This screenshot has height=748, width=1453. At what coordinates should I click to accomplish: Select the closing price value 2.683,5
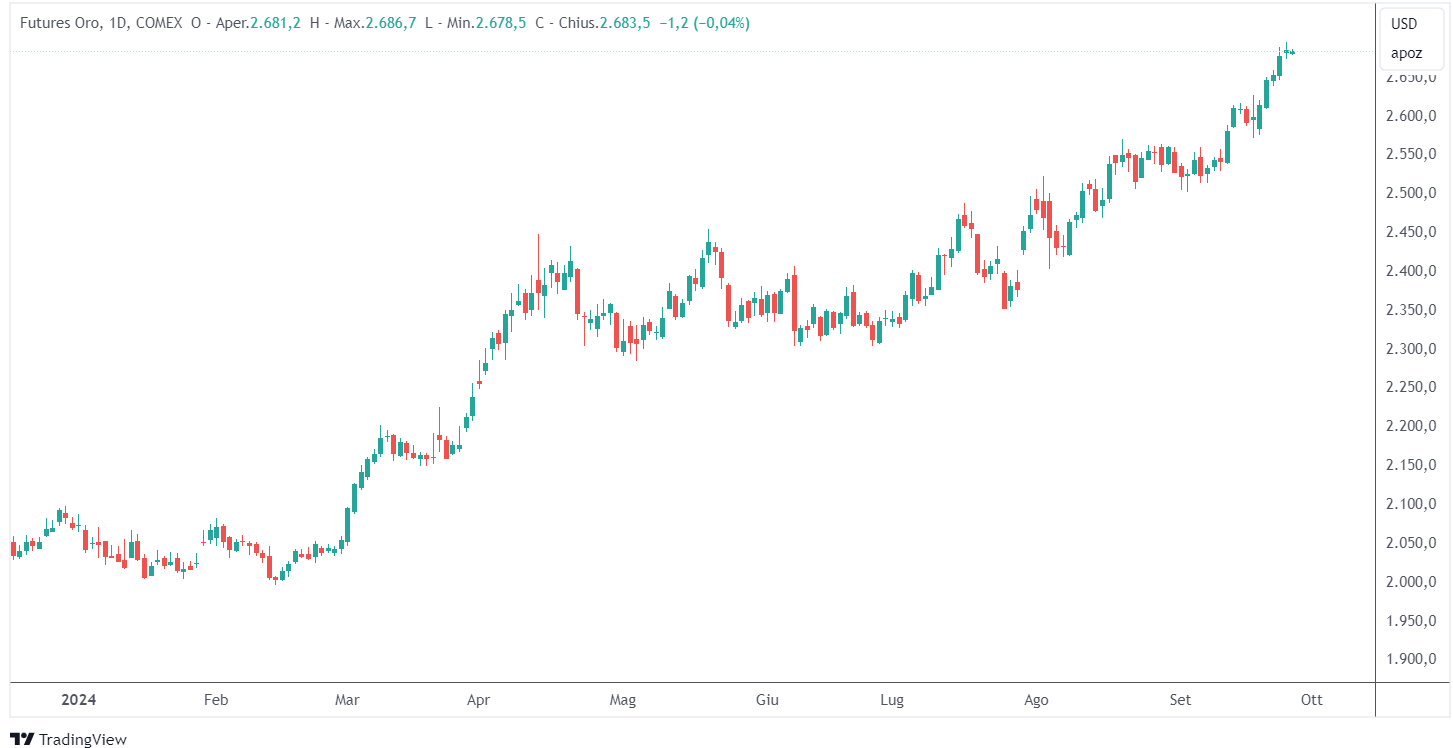(x=625, y=22)
